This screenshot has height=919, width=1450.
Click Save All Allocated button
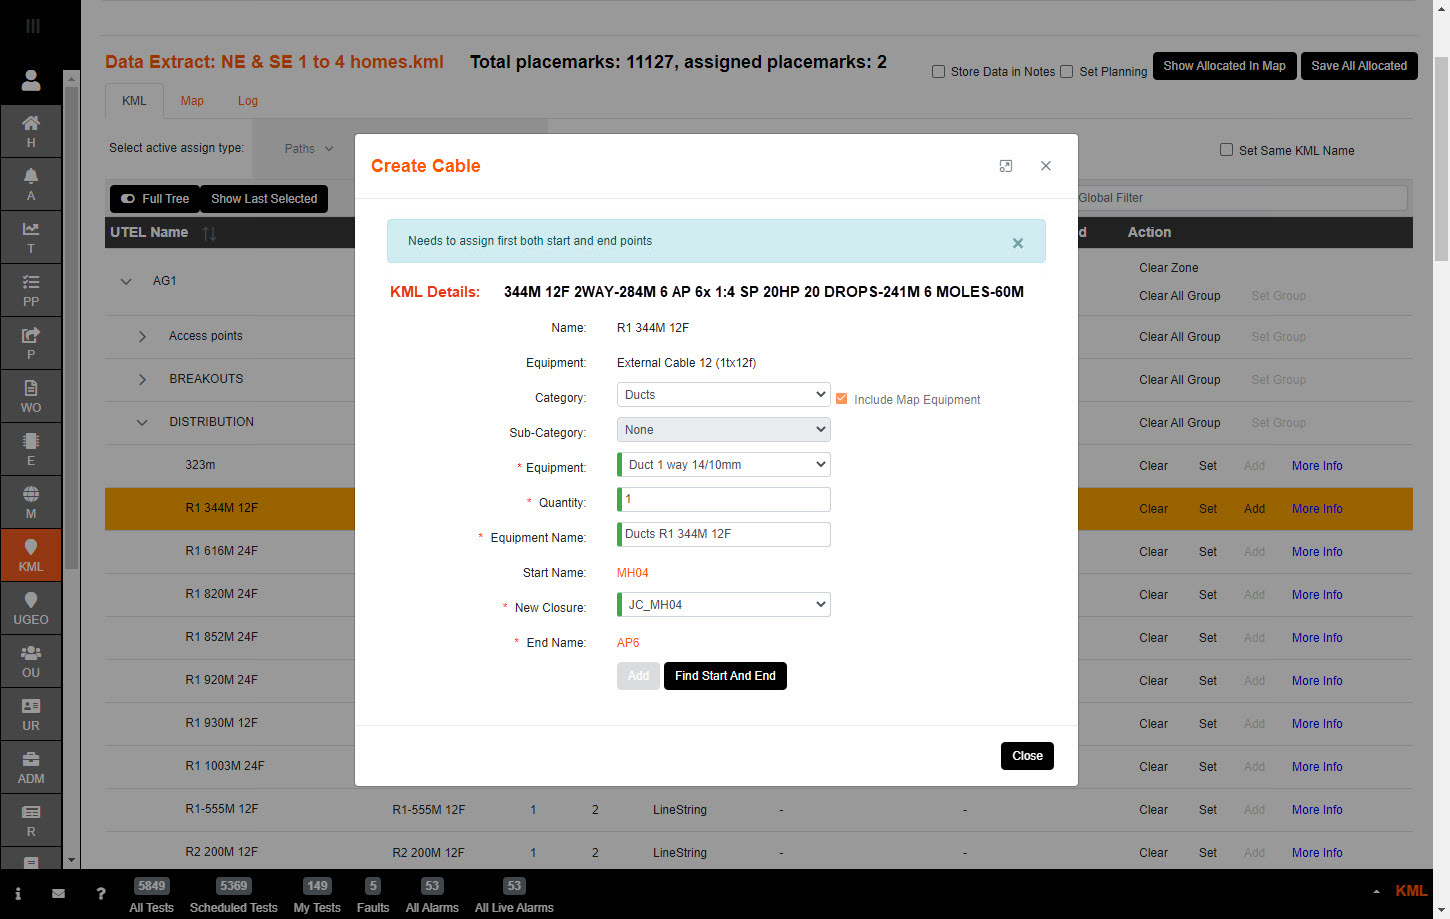pyautogui.click(x=1358, y=66)
